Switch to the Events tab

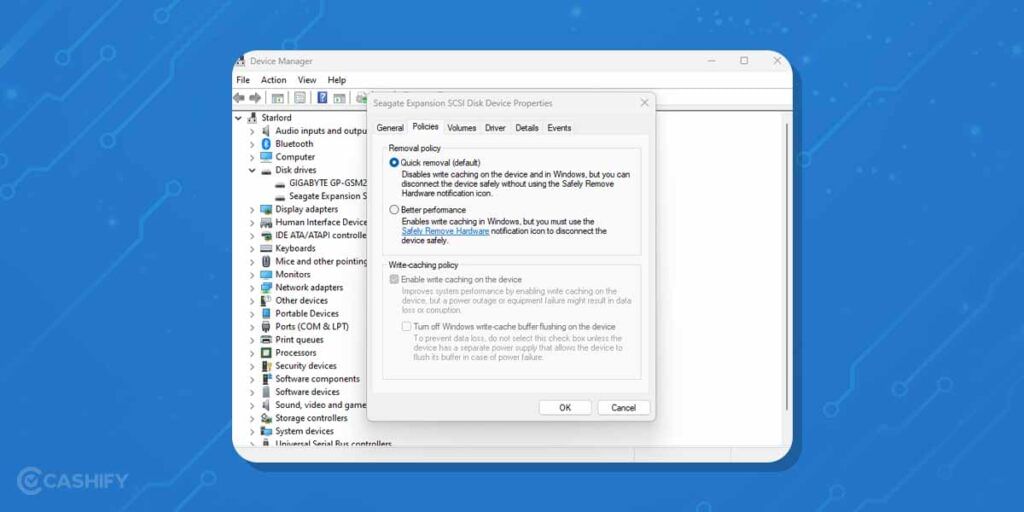(x=560, y=128)
